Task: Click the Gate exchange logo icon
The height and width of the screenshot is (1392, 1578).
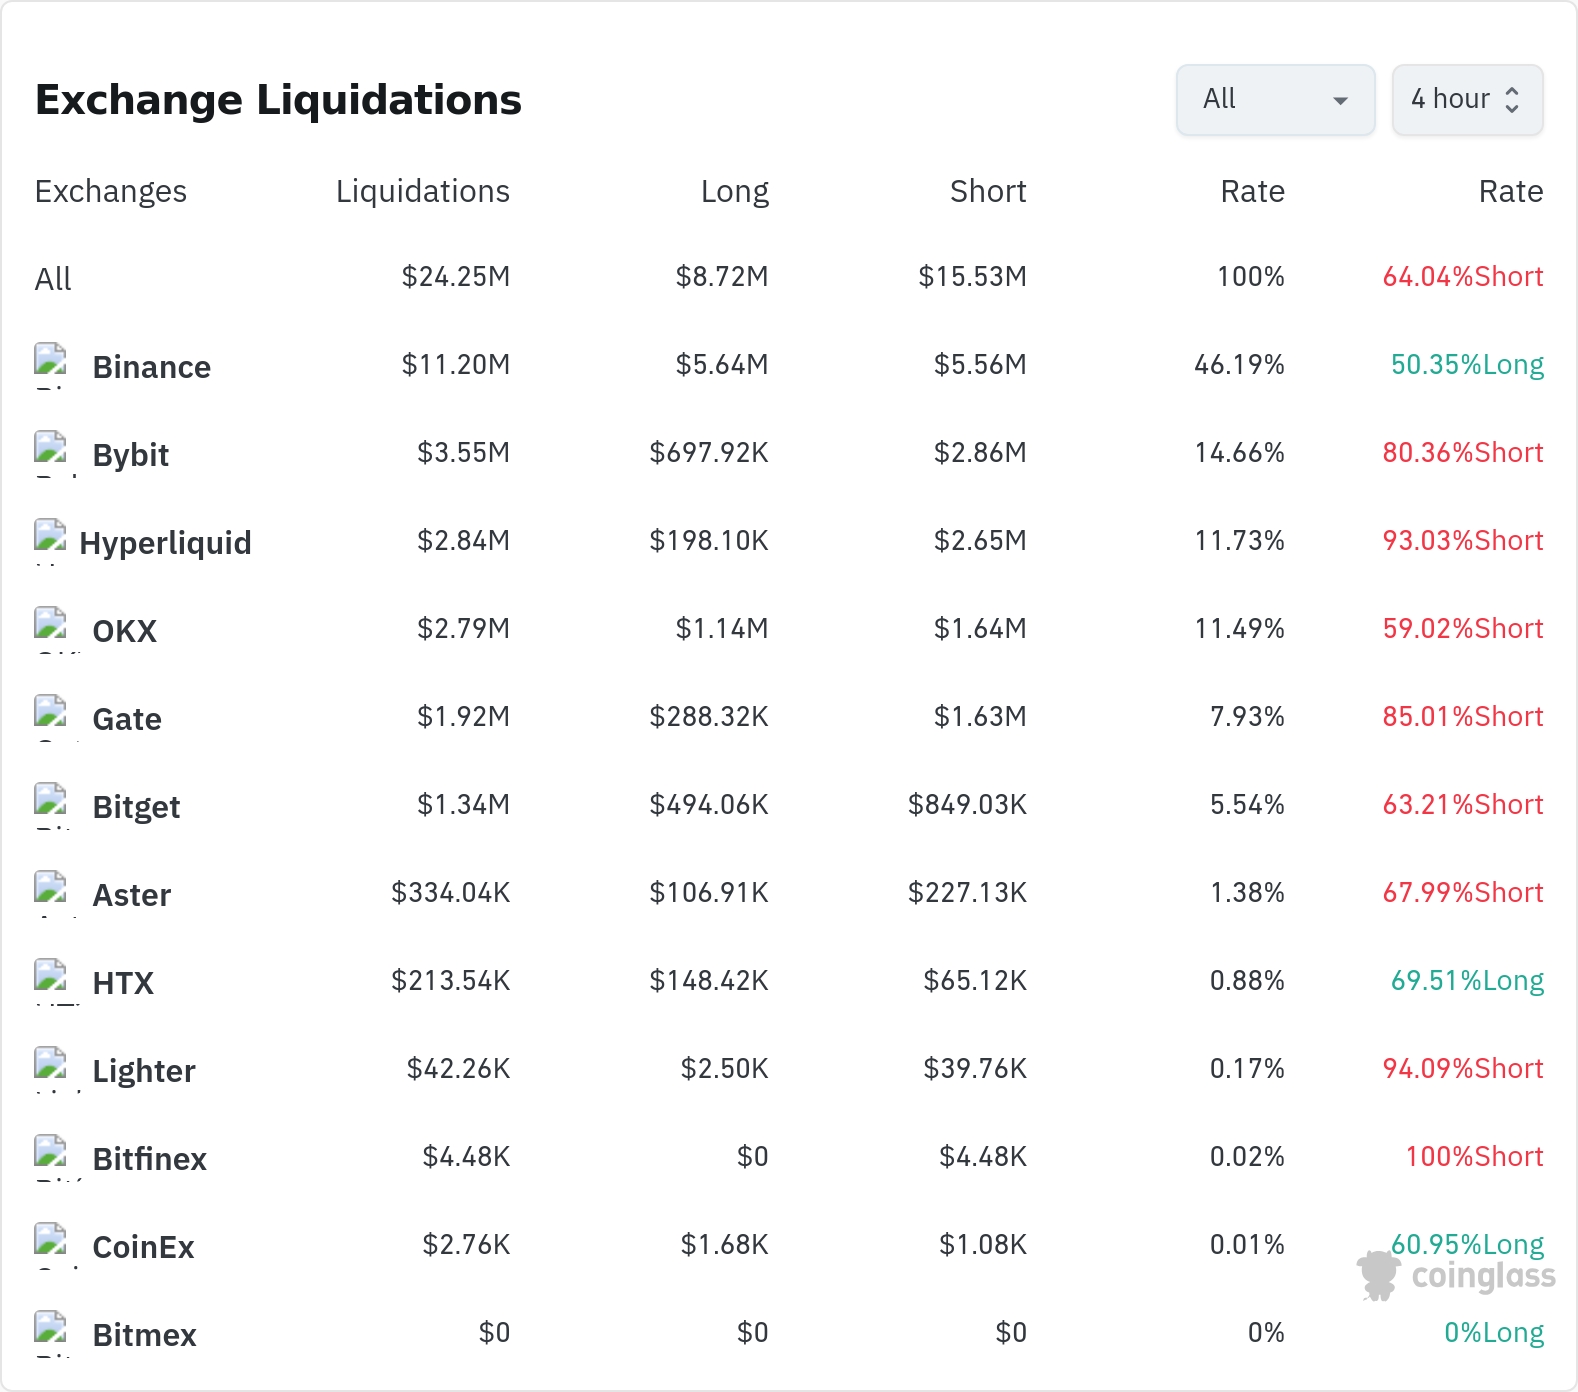Action: point(50,718)
